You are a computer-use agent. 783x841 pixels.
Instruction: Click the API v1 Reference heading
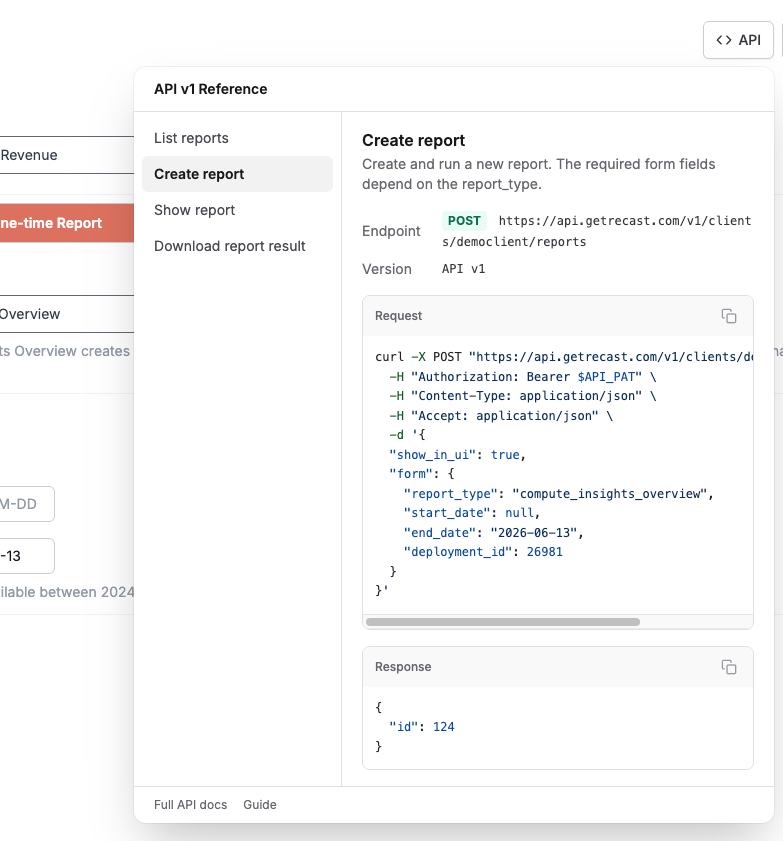click(x=210, y=89)
